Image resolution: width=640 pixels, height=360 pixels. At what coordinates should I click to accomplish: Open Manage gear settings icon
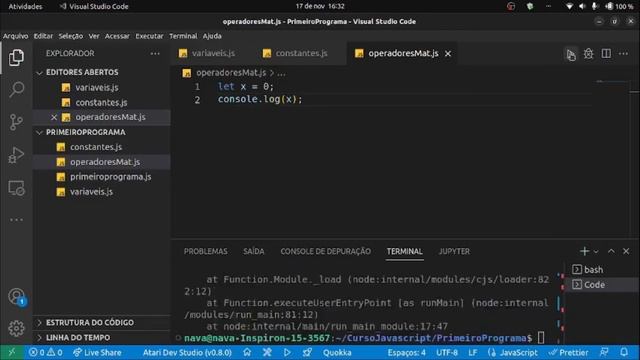coord(16,328)
